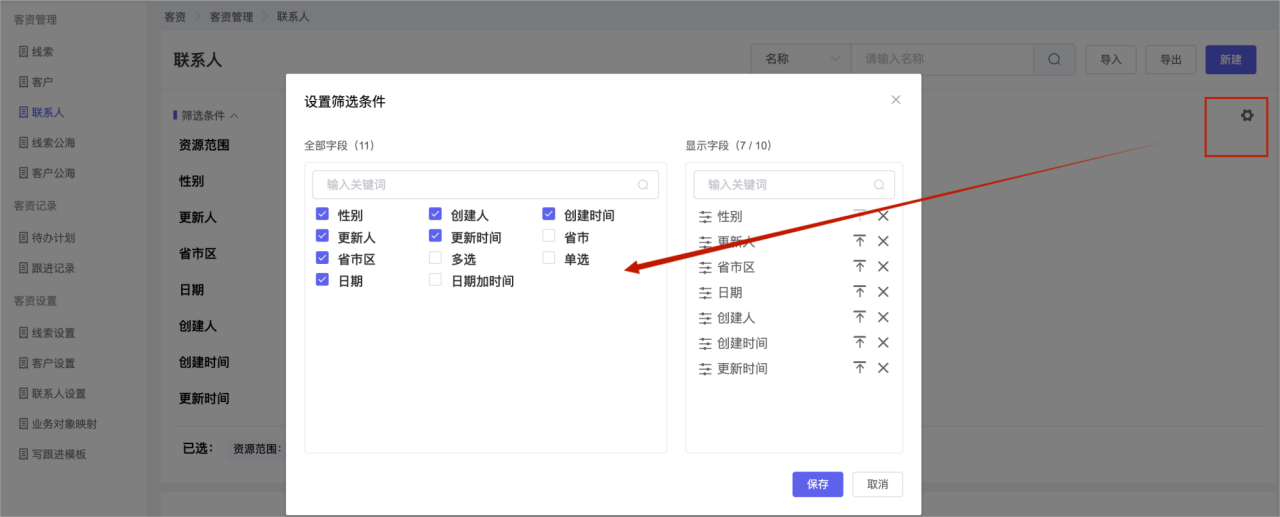Uncheck the 更新时间 checkbox

pos(435,236)
